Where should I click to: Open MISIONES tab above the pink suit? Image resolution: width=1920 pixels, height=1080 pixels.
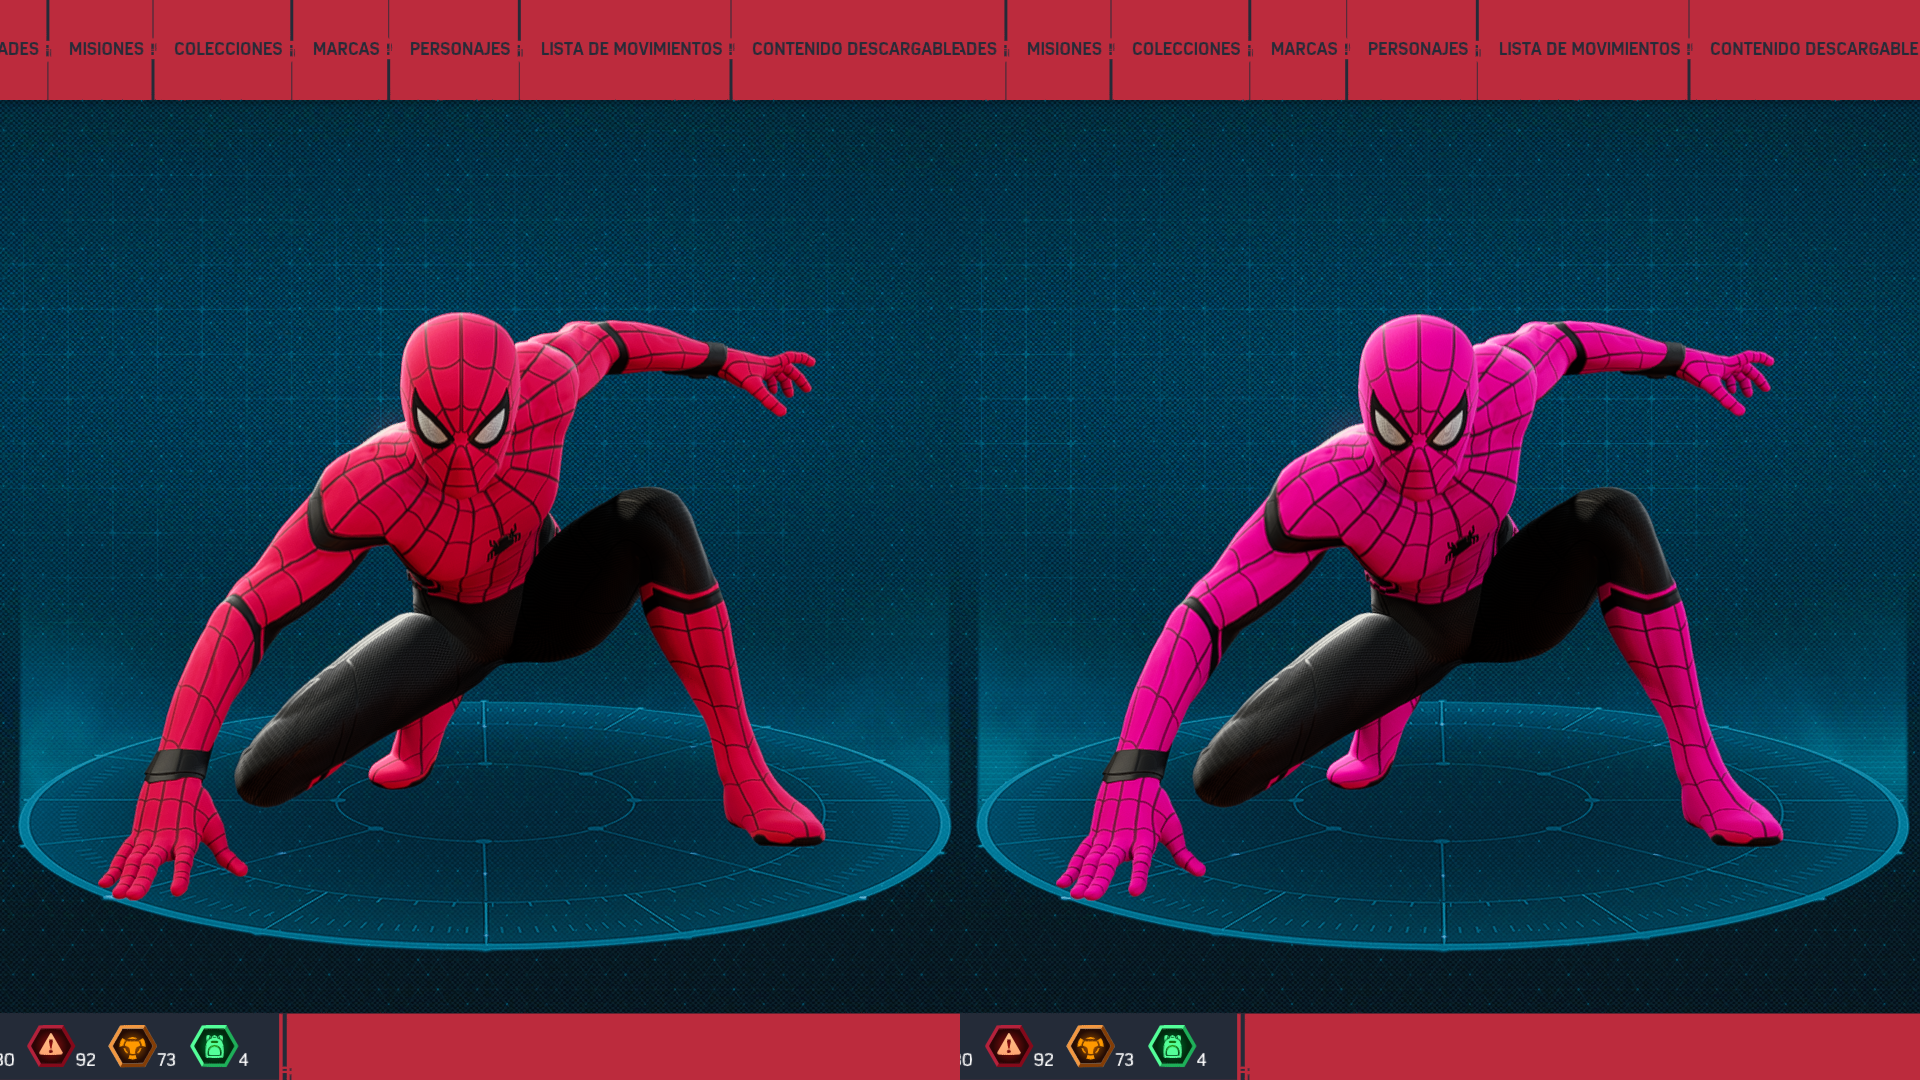1064,49
